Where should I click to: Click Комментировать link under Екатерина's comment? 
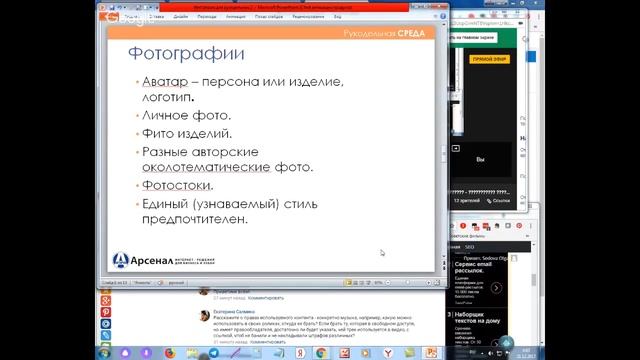268,342
